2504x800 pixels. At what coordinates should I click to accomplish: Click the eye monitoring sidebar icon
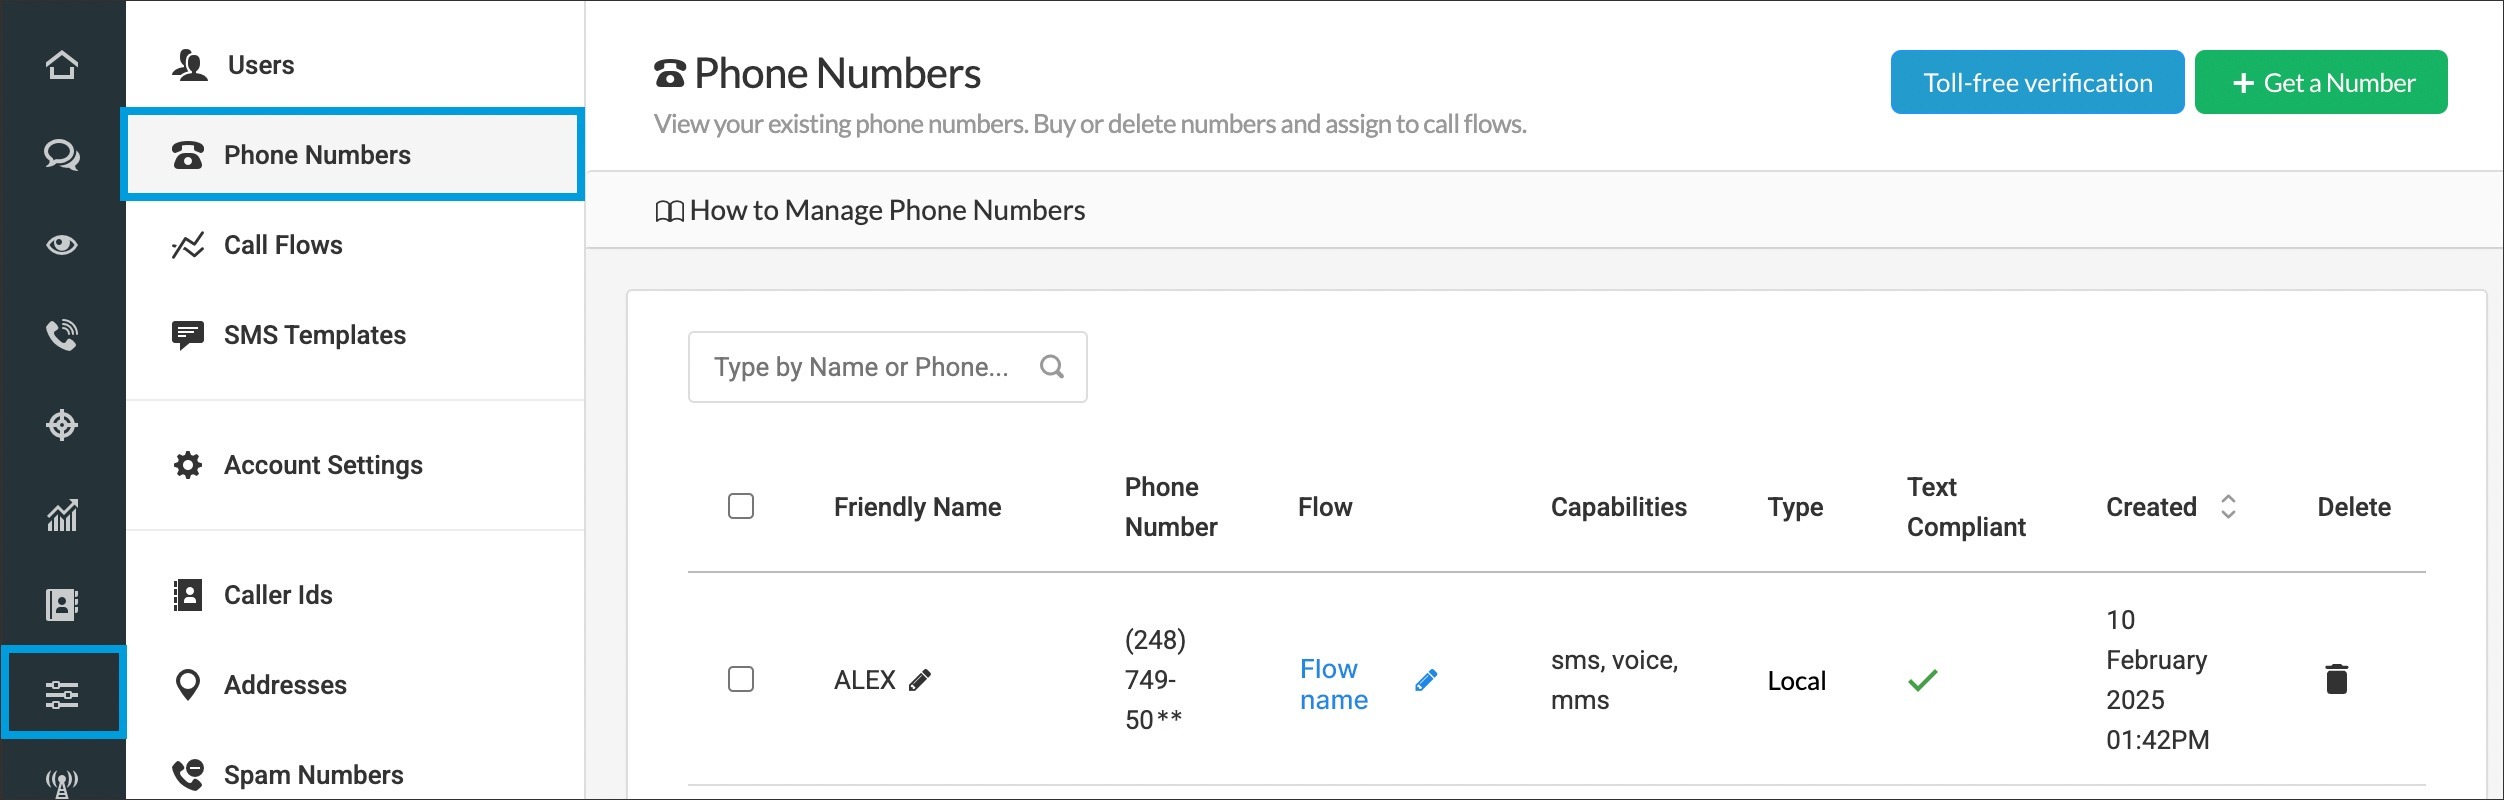(x=62, y=245)
